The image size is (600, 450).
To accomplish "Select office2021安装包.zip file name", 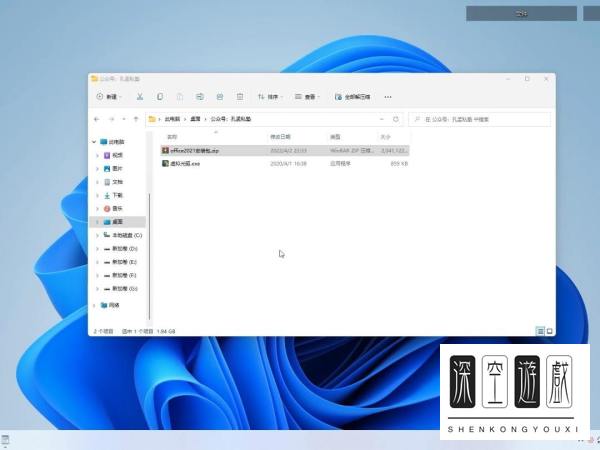I will (194, 151).
